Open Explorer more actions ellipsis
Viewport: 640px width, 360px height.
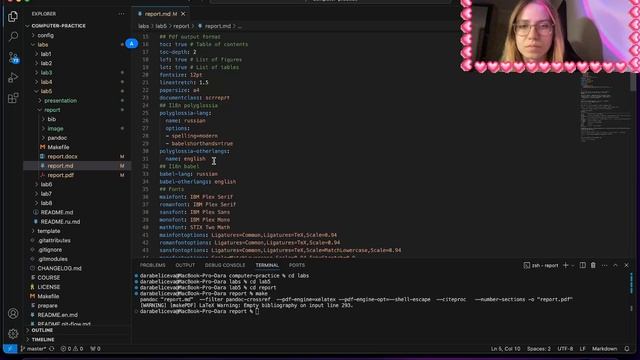click(122, 14)
